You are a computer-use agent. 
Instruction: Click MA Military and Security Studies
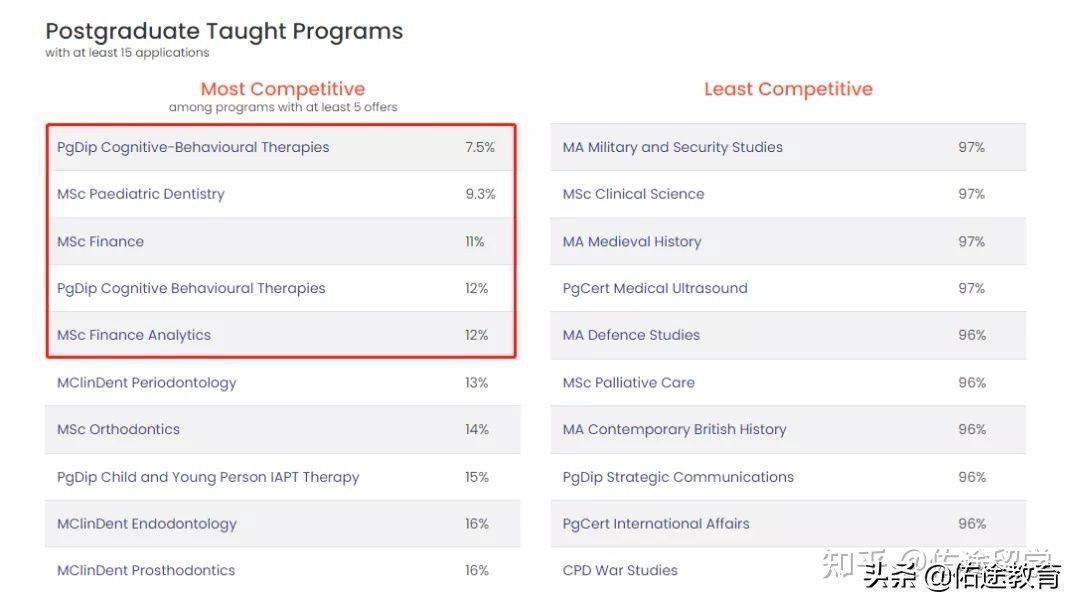pos(673,147)
